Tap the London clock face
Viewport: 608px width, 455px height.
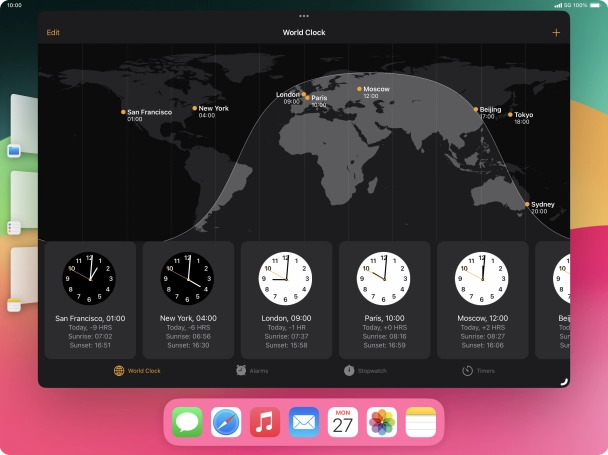coord(286,278)
